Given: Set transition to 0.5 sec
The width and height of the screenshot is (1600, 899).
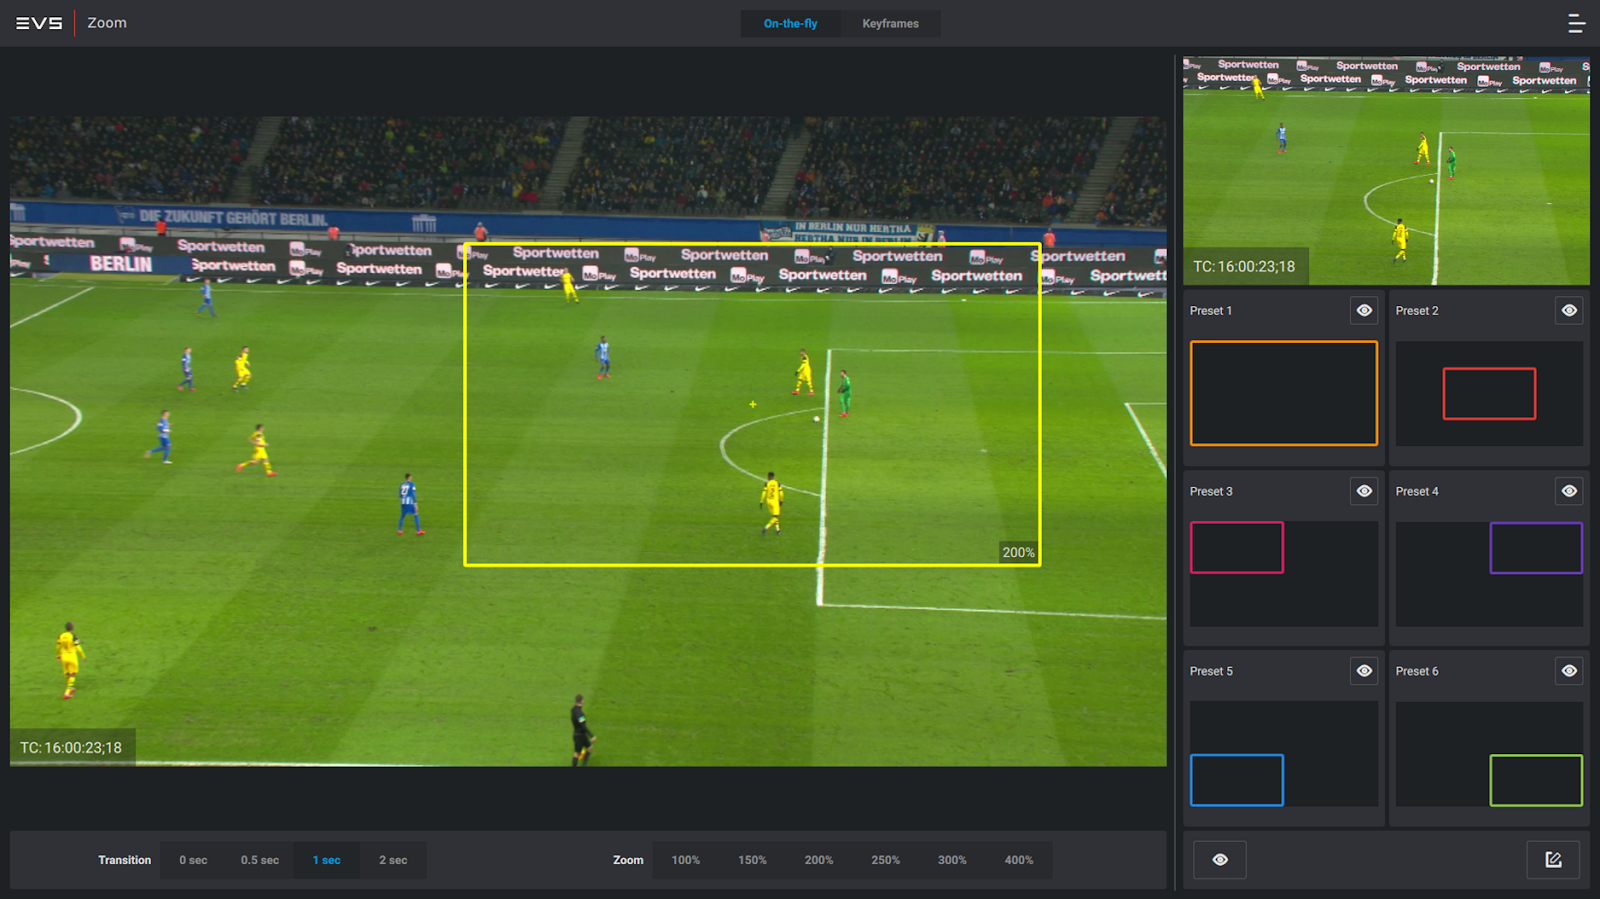Looking at the screenshot, I should (260, 860).
